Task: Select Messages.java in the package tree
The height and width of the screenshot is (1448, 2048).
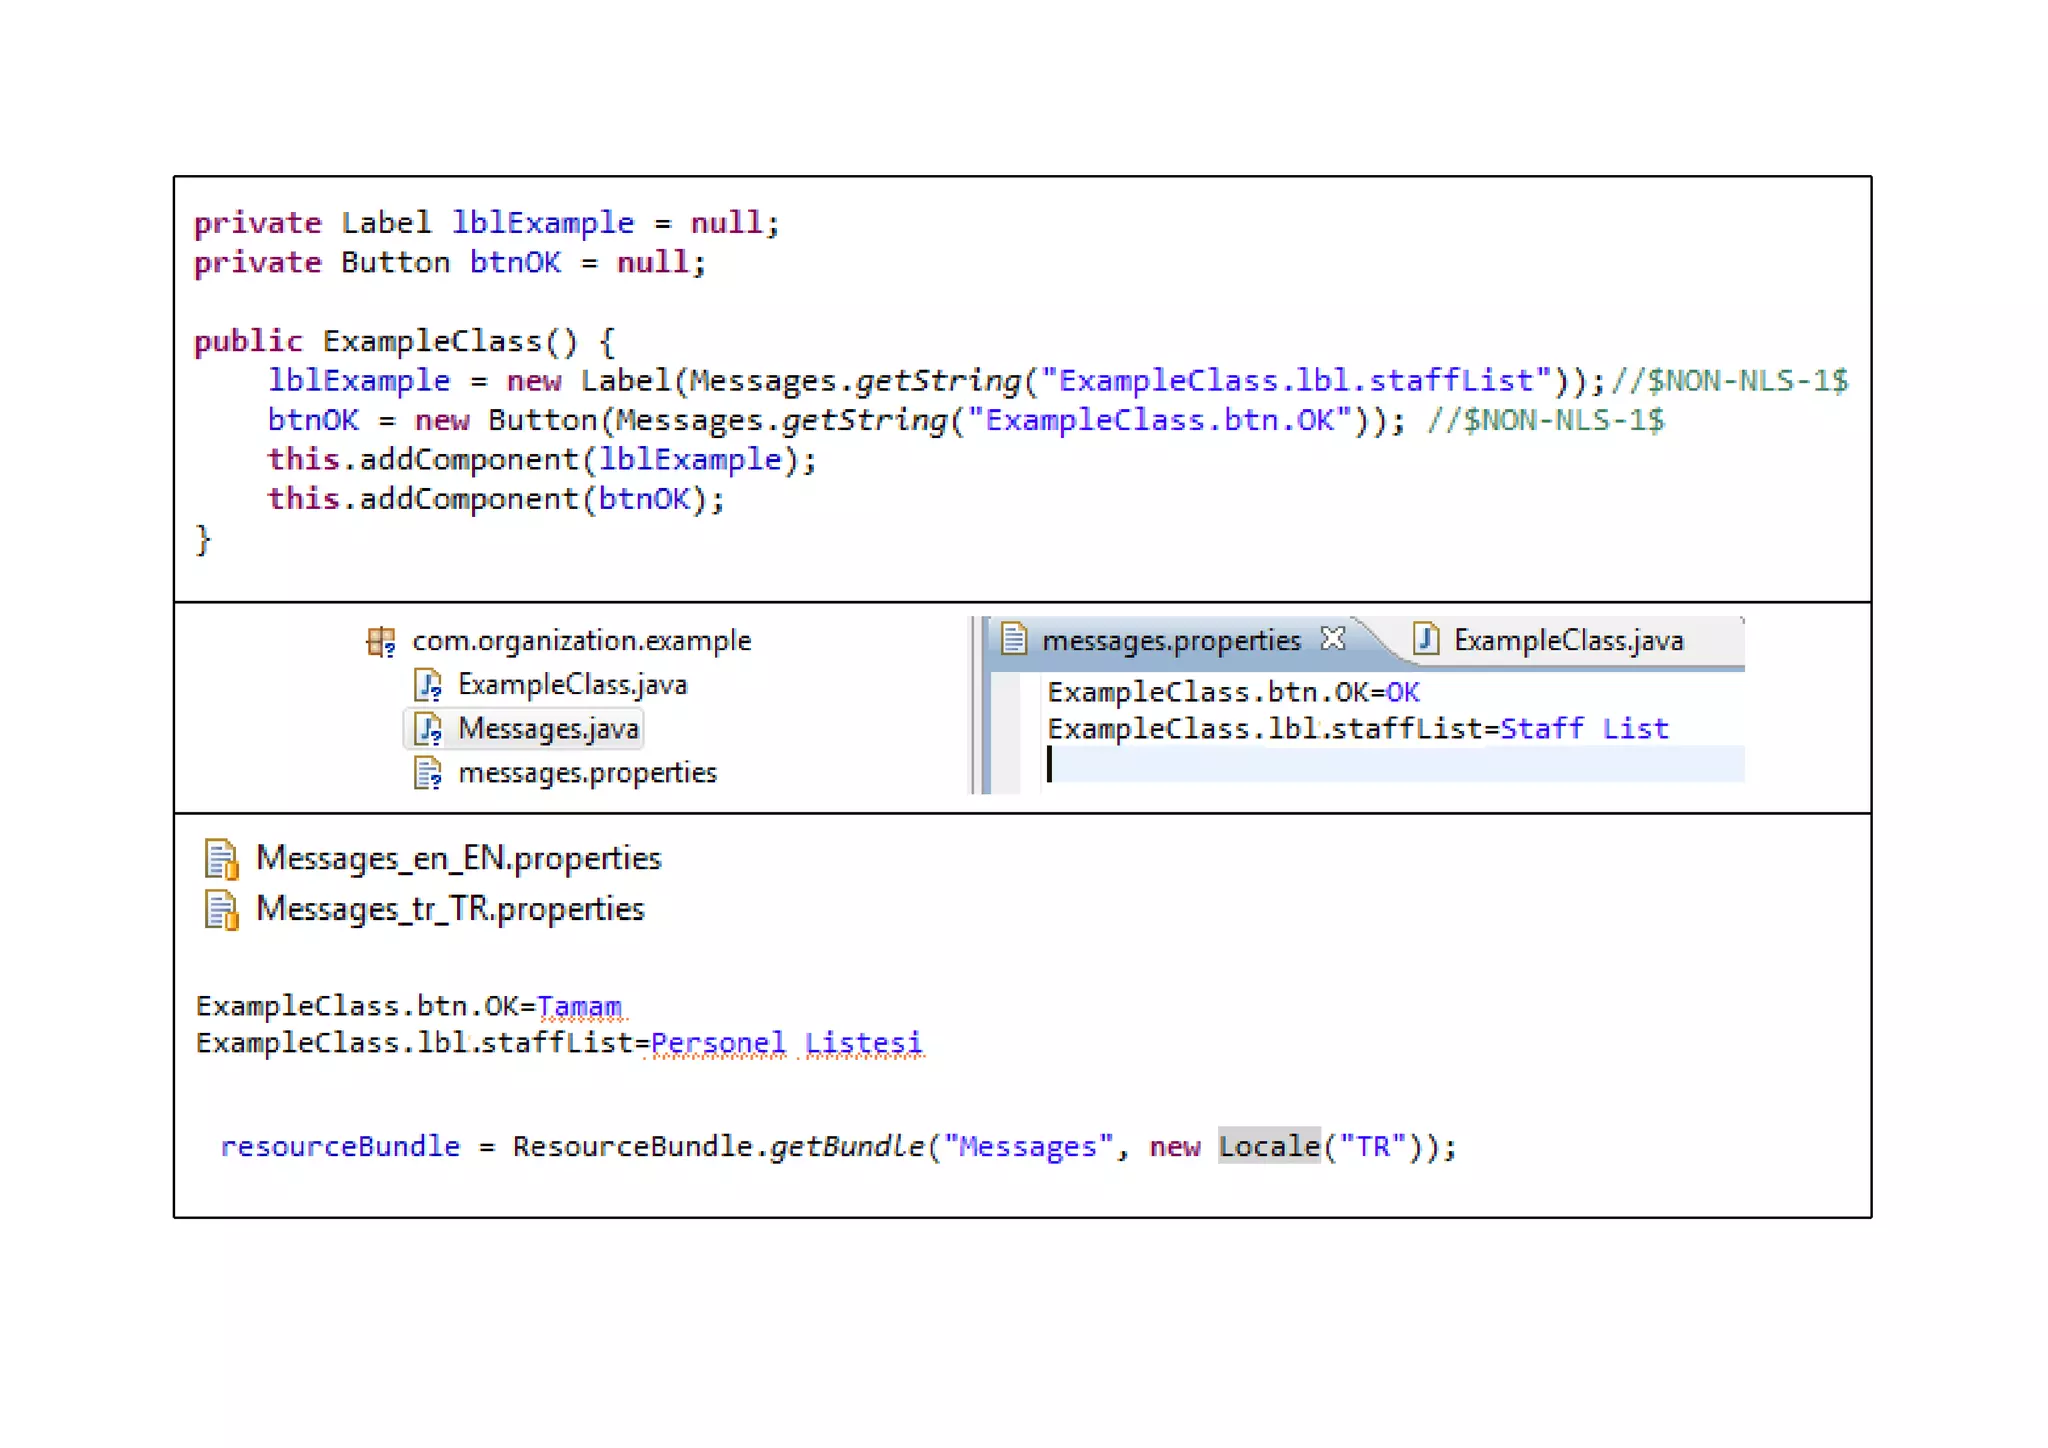Action: tap(548, 729)
